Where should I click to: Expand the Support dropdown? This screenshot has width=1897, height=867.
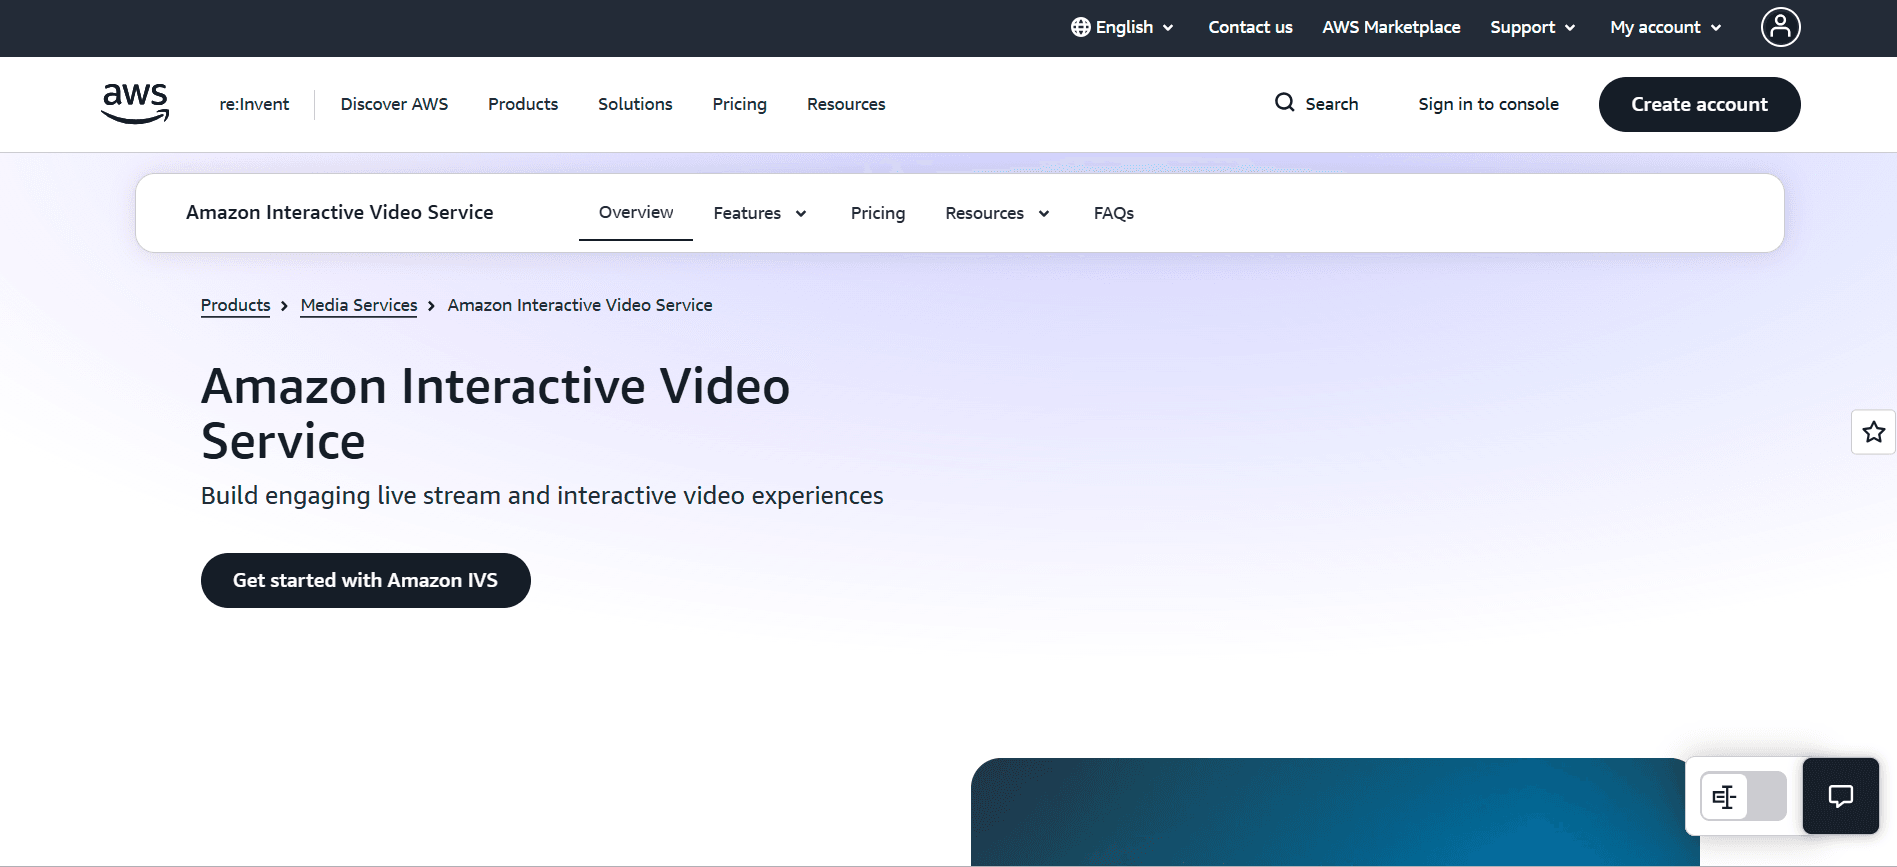(1533, 27)
